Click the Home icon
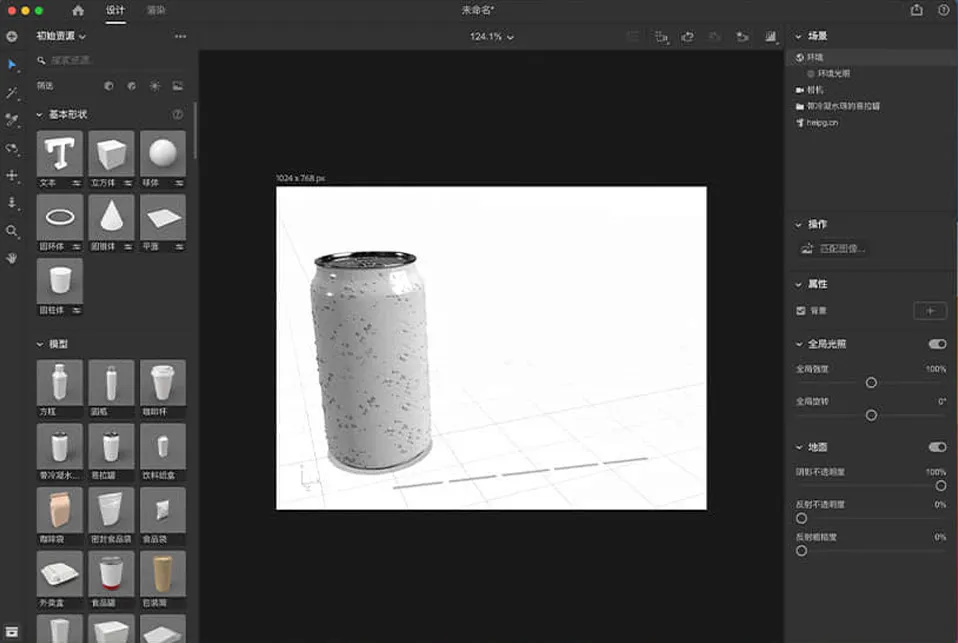 (78, 10)
